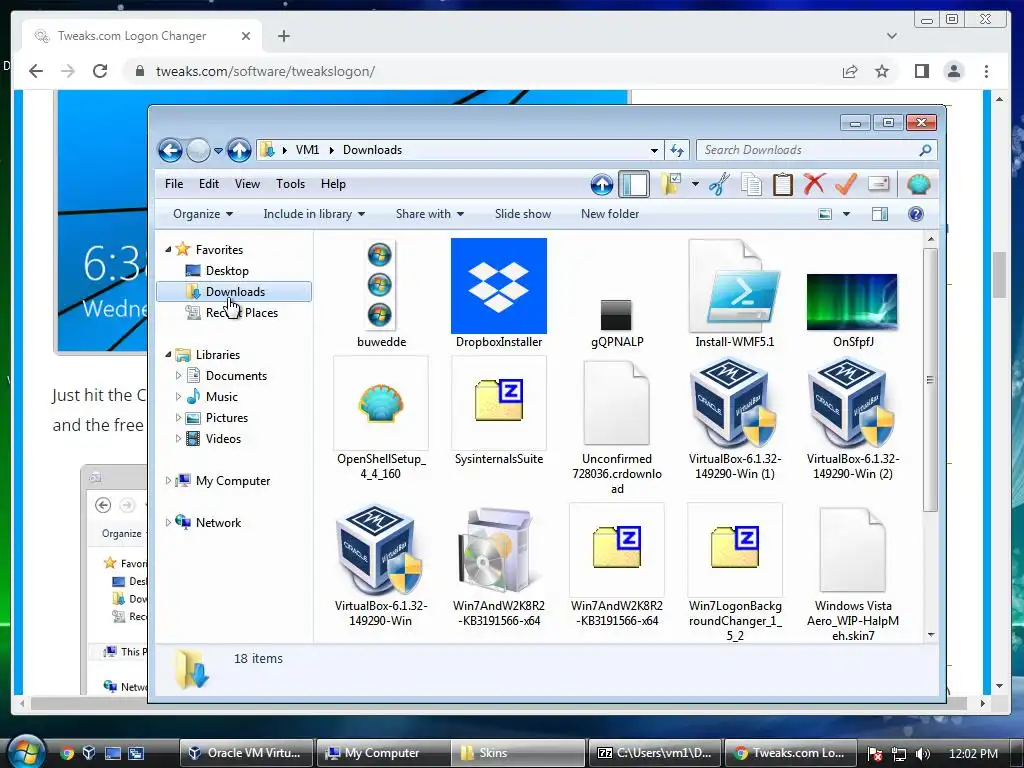Click the Explorer Back arrow button
Screen dimensions: 1024x768
click(170, 150)
